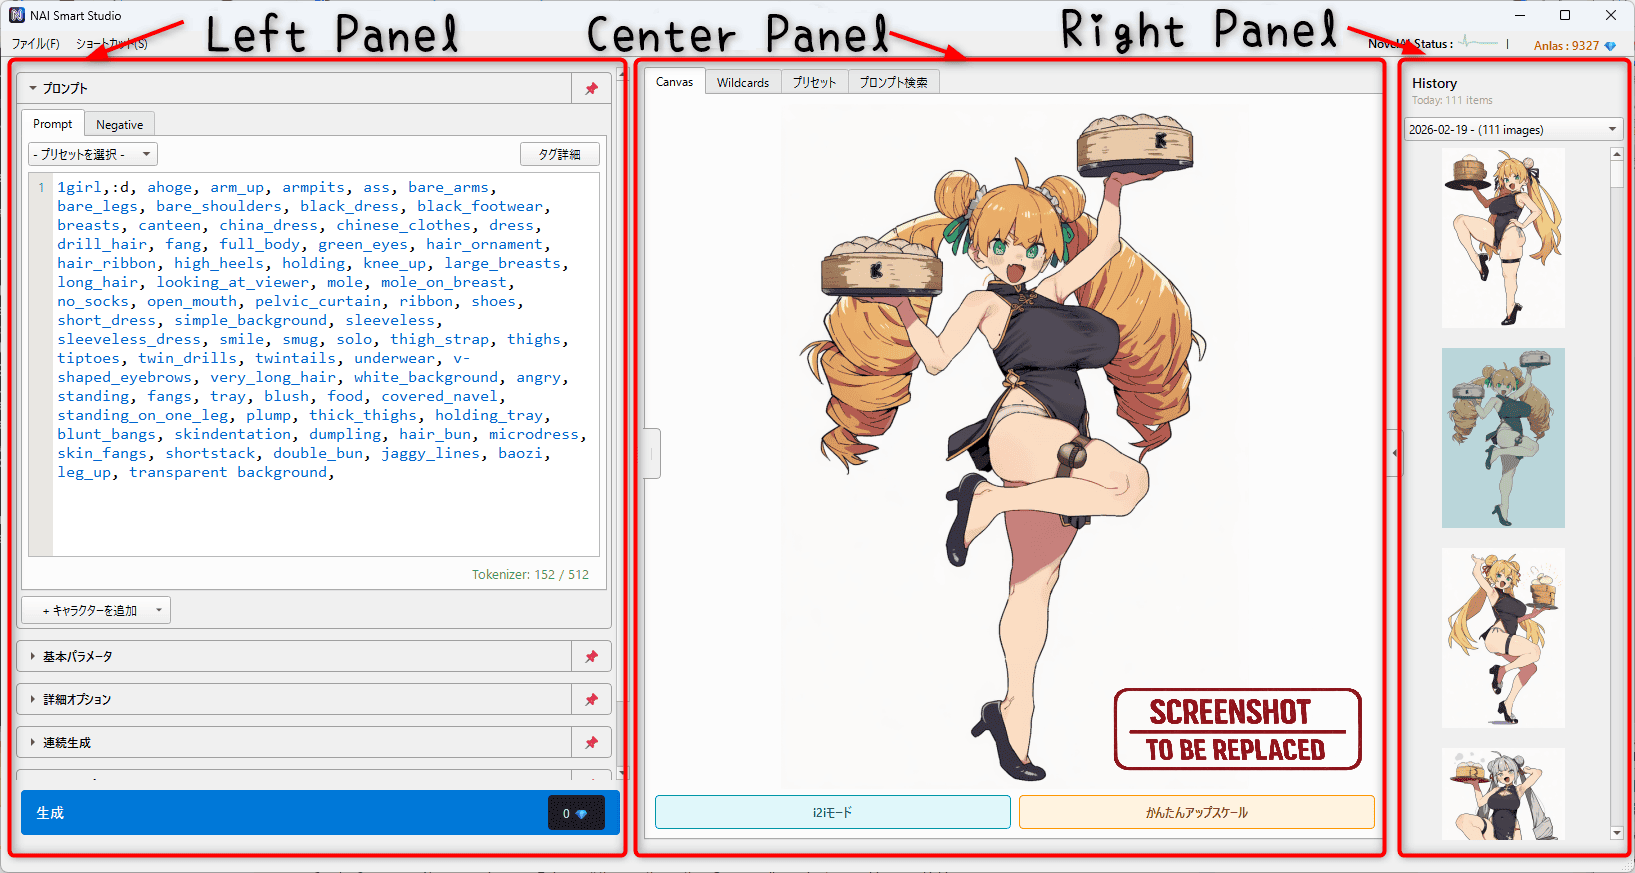The image size is (1635, 873).
Task: Select the gray-haired character history thumbnail
Action: tap(1503, 794)
